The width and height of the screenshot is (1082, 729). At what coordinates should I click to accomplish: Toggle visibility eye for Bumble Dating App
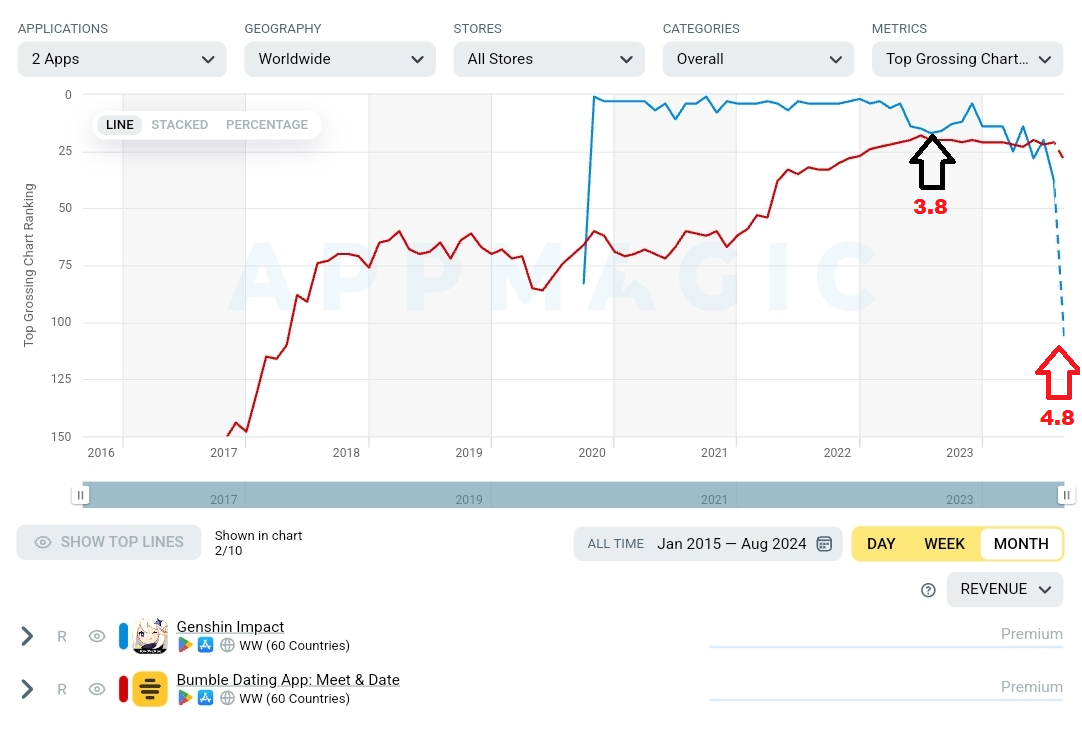pyautogui.click(x=97, y=689)
